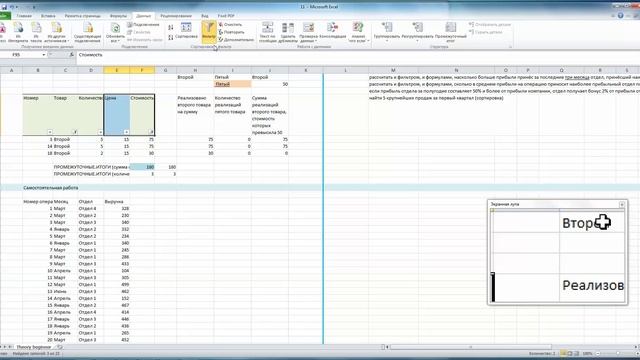Click Remove Duplicates (Удалить дубликаты)

pos(288,33)
